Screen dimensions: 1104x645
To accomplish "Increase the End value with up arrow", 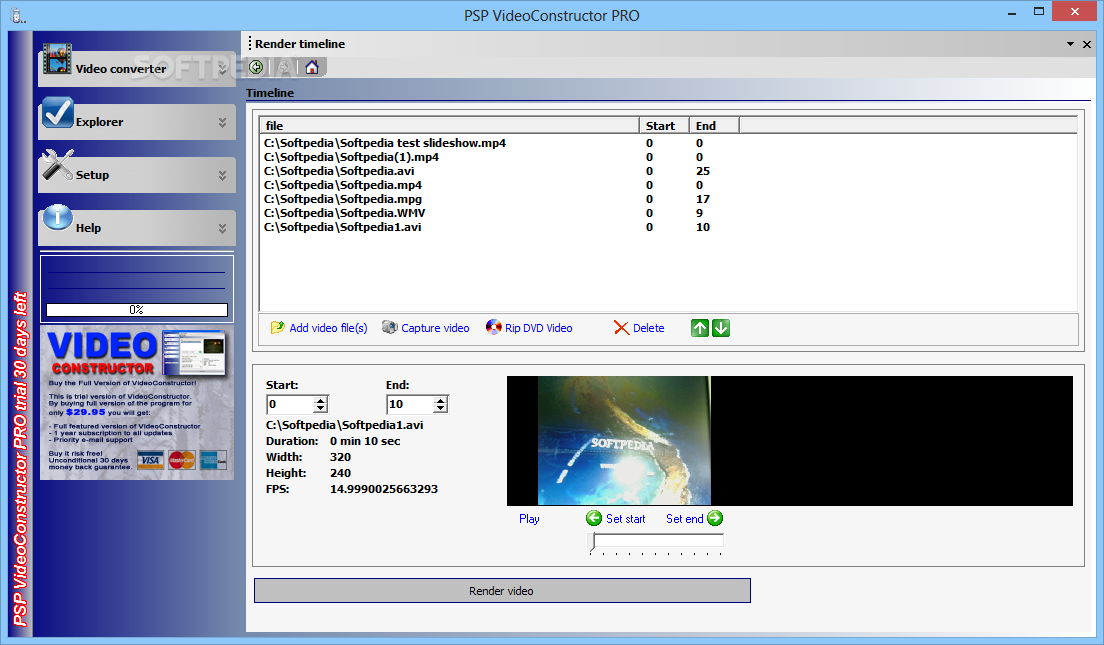I will coord(440,401).
